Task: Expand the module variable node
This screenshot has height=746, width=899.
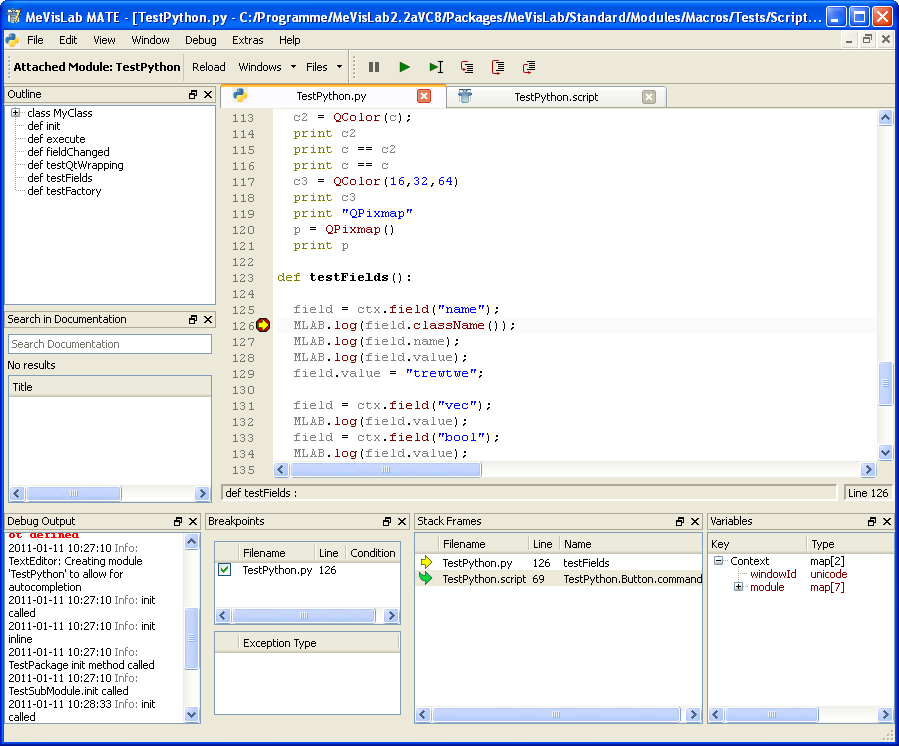Action: 738,587
